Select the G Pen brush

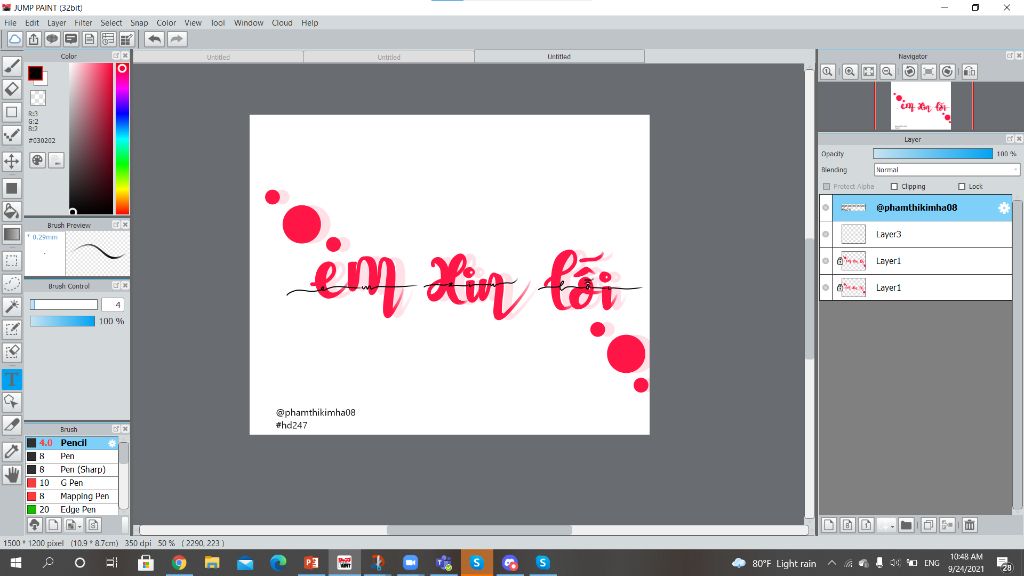click(x=72, y=483)
